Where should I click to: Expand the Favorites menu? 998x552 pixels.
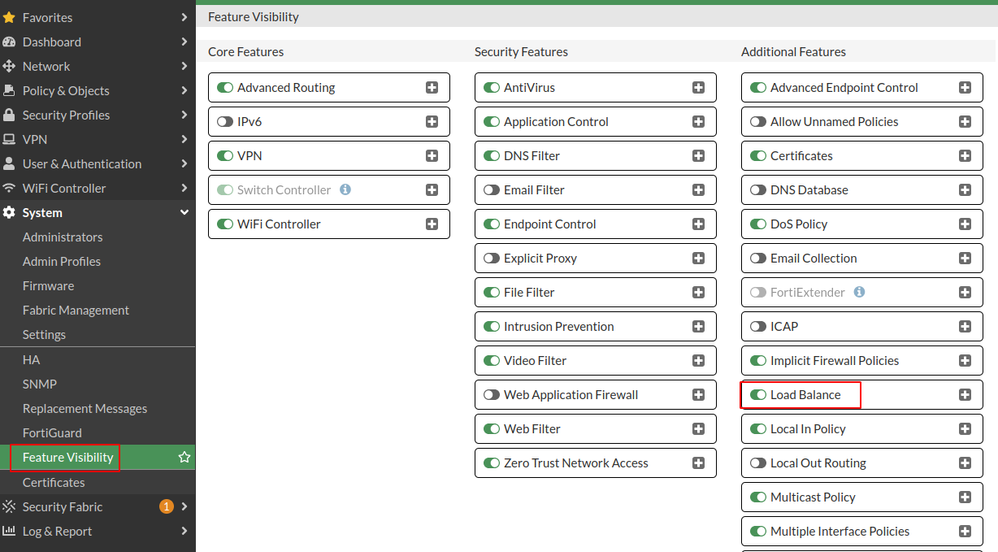tap(184, 18)
